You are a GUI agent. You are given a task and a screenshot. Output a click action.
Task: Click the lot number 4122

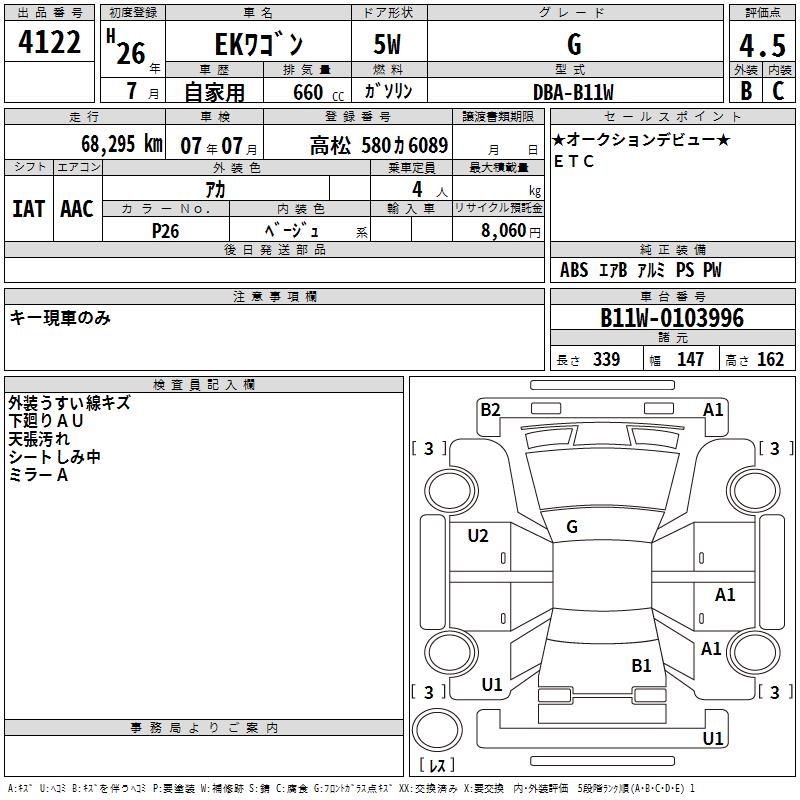point(49,41)
